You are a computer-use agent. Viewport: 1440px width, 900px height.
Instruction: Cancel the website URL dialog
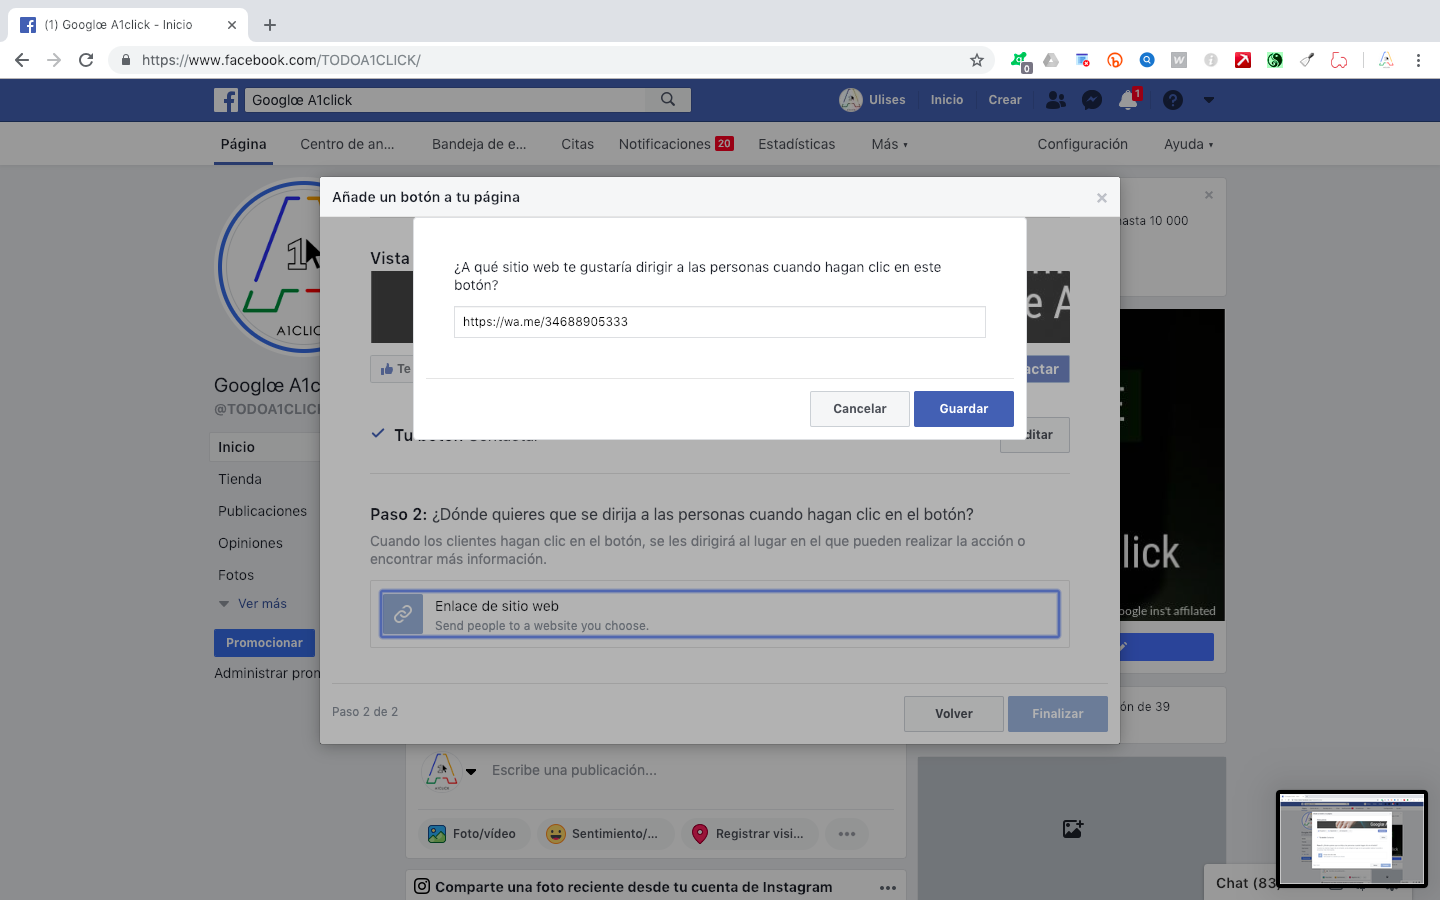tap(859, 409)
